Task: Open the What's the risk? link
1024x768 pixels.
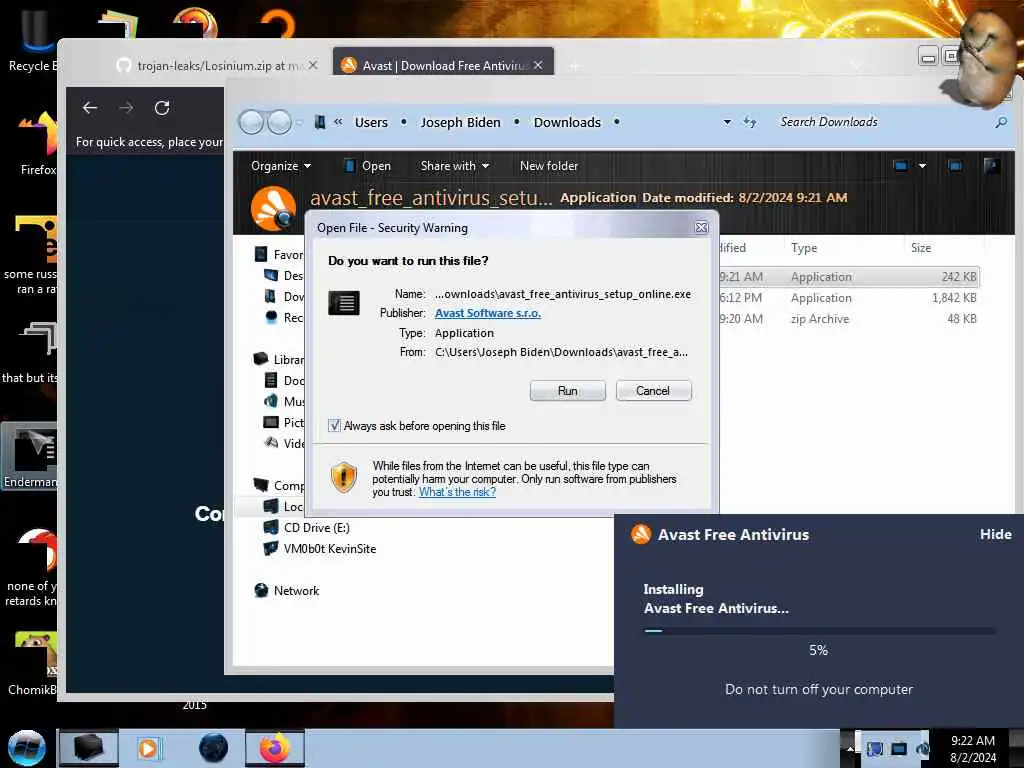Action: pos(457,492)
